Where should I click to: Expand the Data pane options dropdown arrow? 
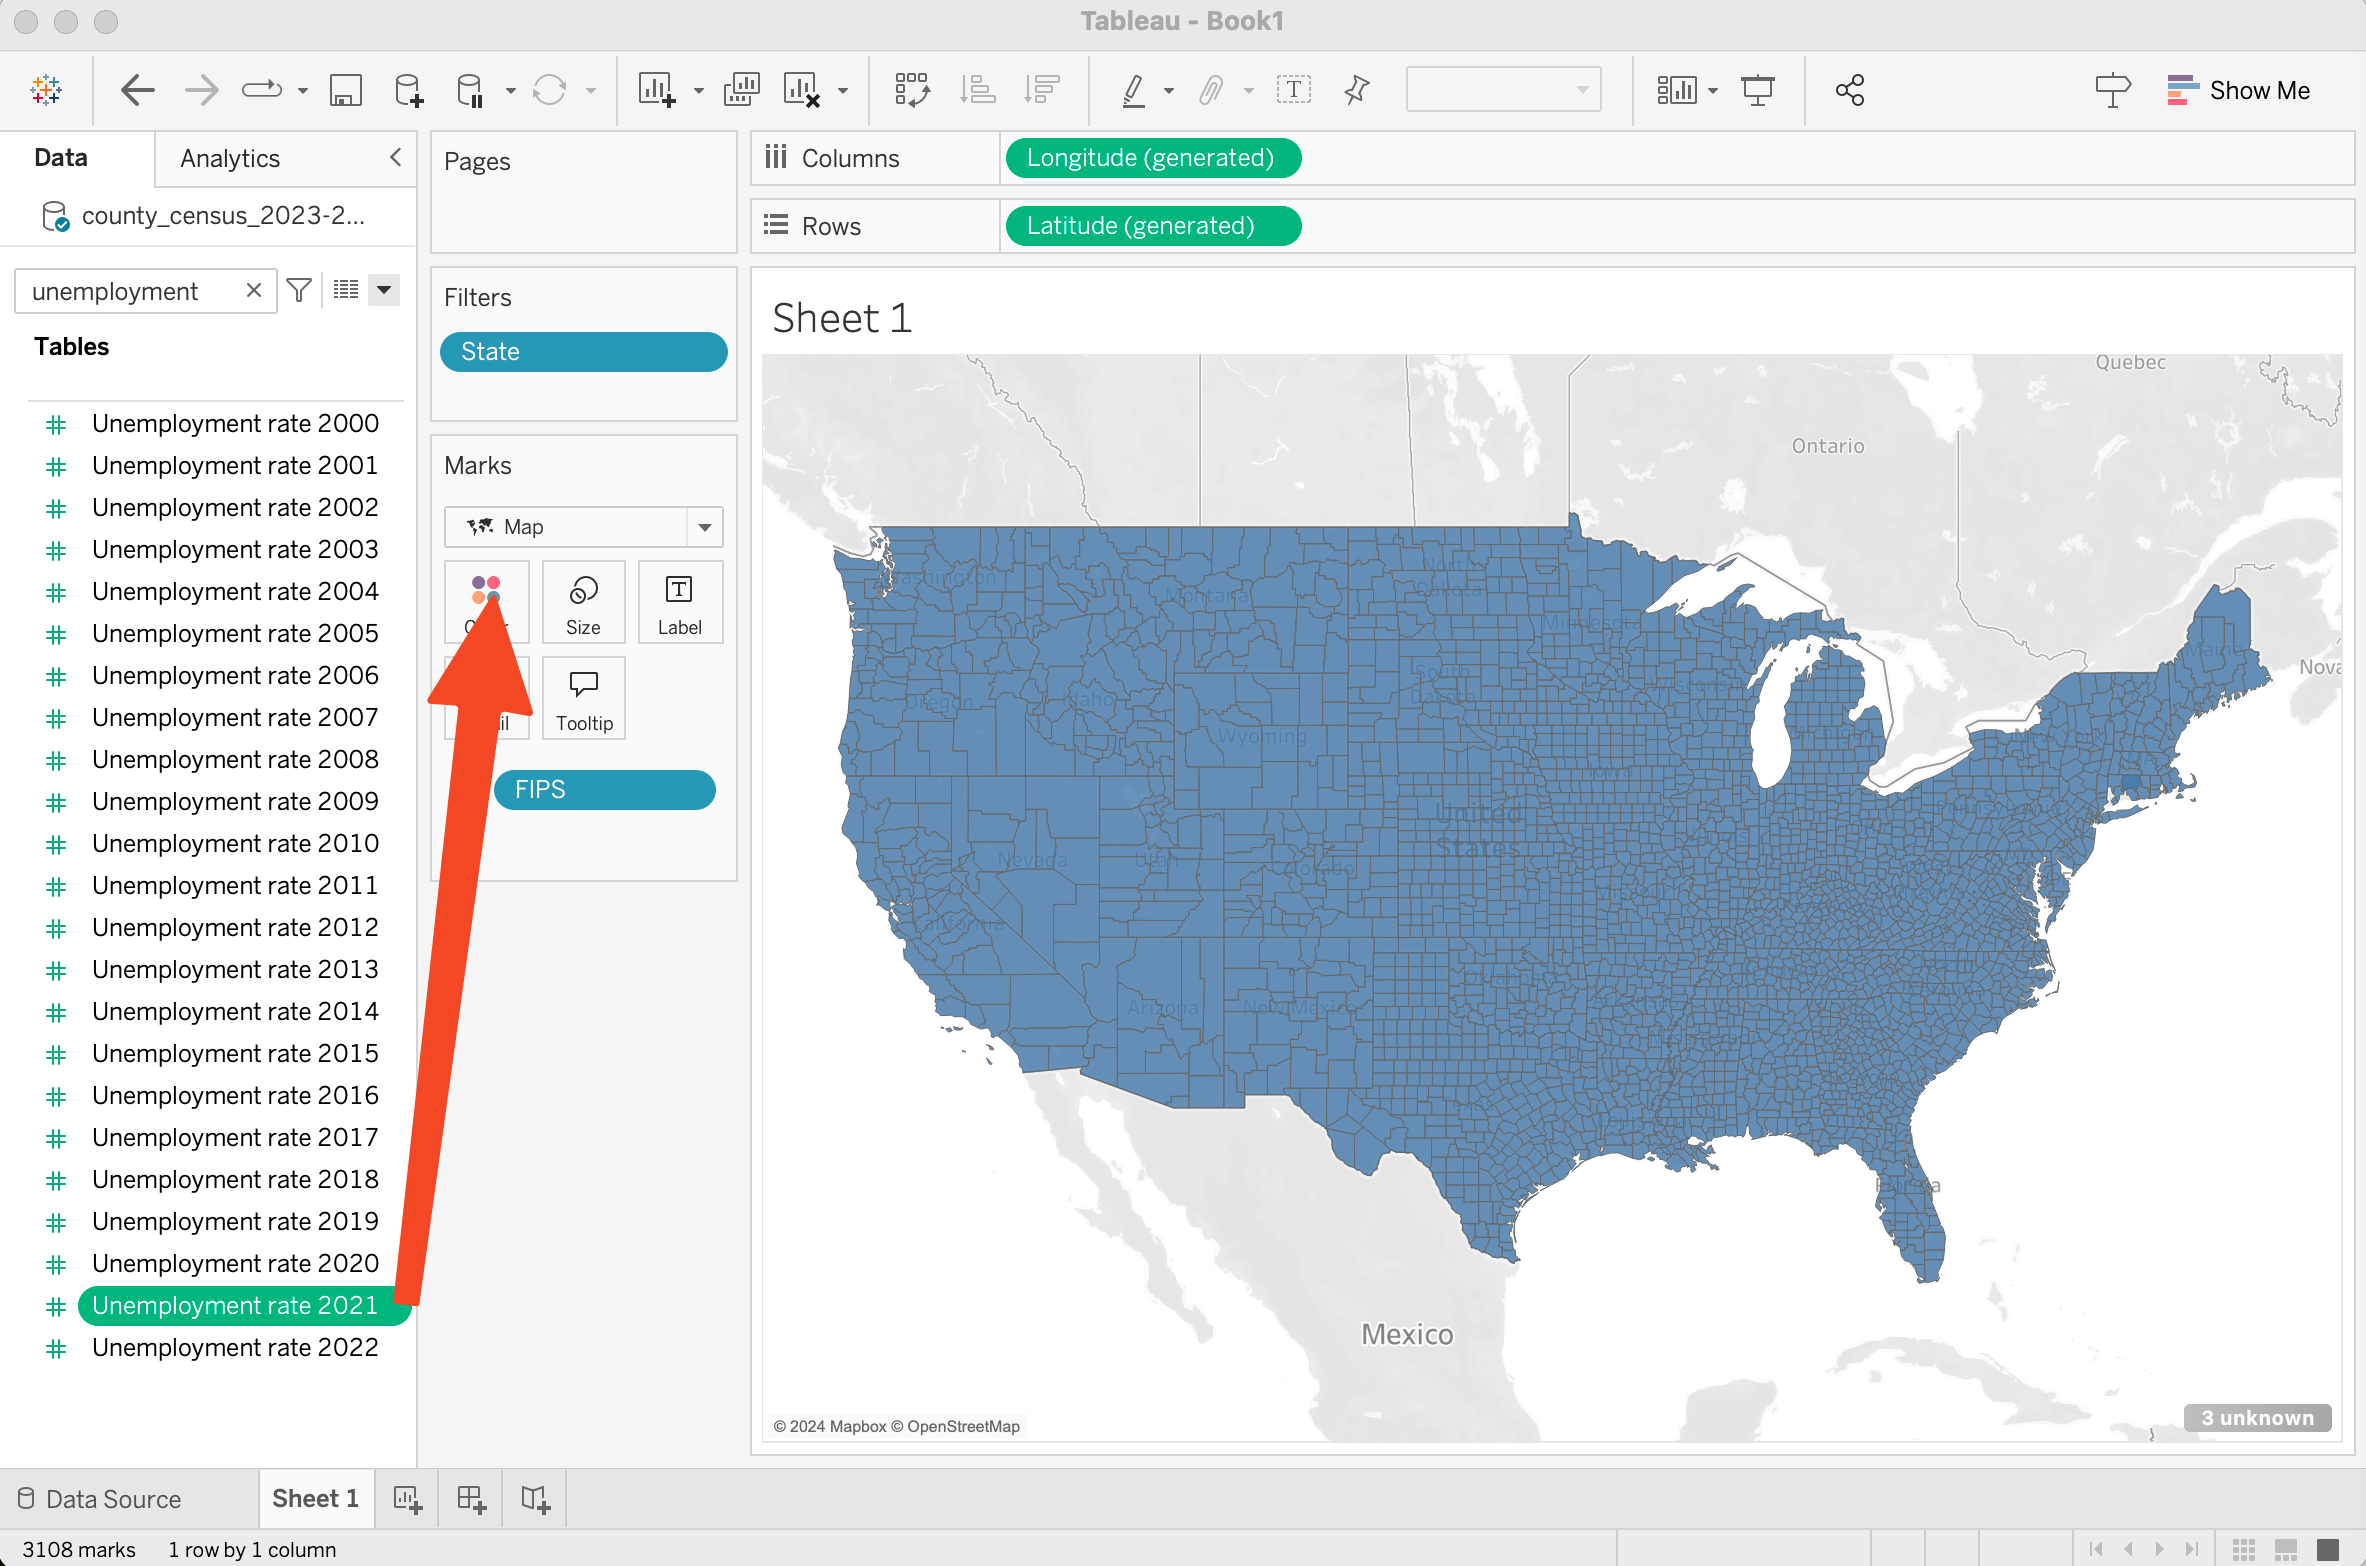[384, 291]
